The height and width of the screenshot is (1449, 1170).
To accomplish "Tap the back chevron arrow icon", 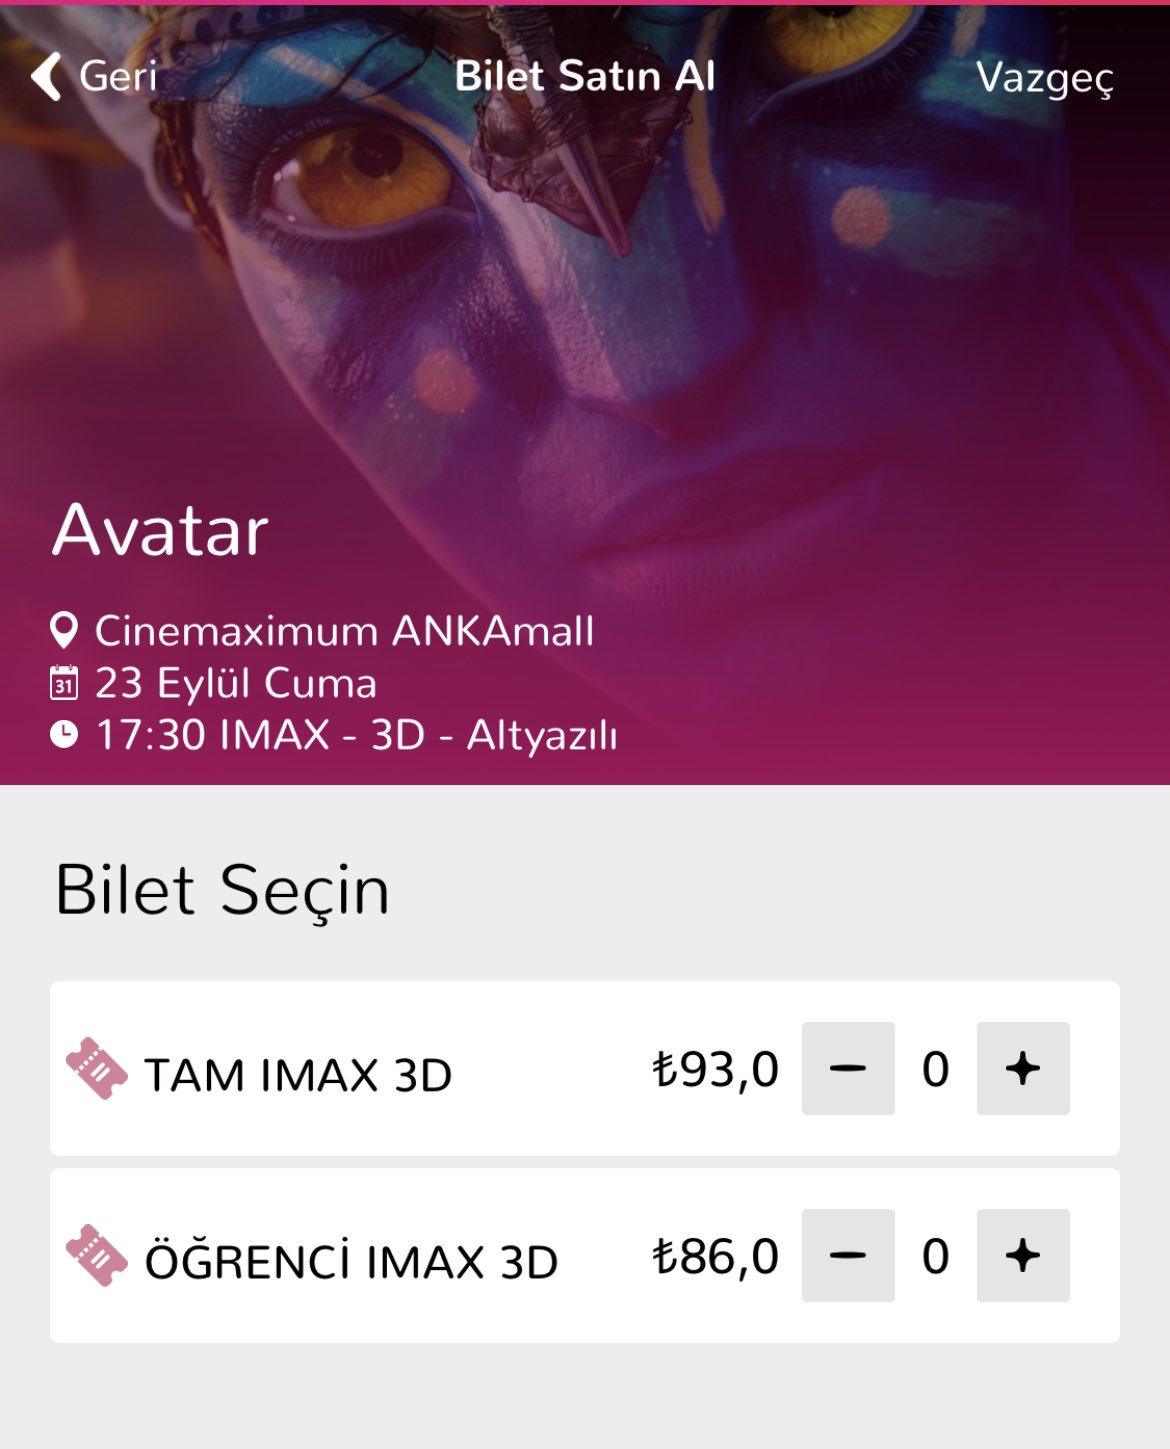I will [x=46, y=76].
